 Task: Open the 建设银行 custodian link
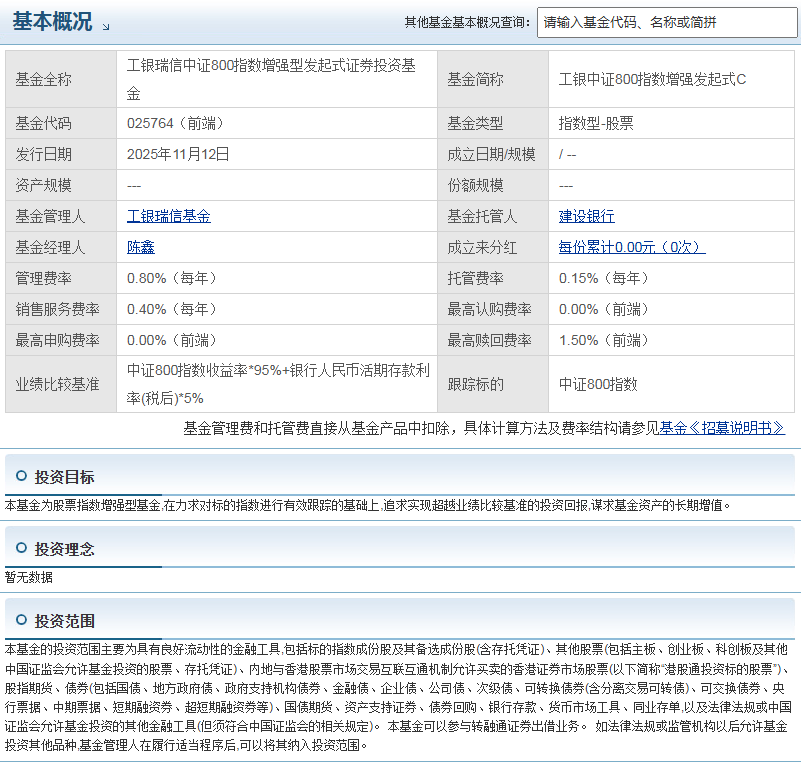(x=586, y=216)
